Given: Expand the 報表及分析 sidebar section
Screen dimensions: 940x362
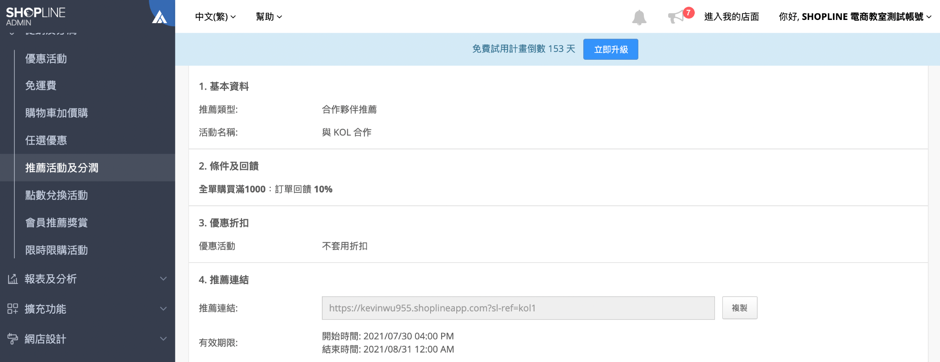Looking at the screenshot, I should (x=88, y=279).
